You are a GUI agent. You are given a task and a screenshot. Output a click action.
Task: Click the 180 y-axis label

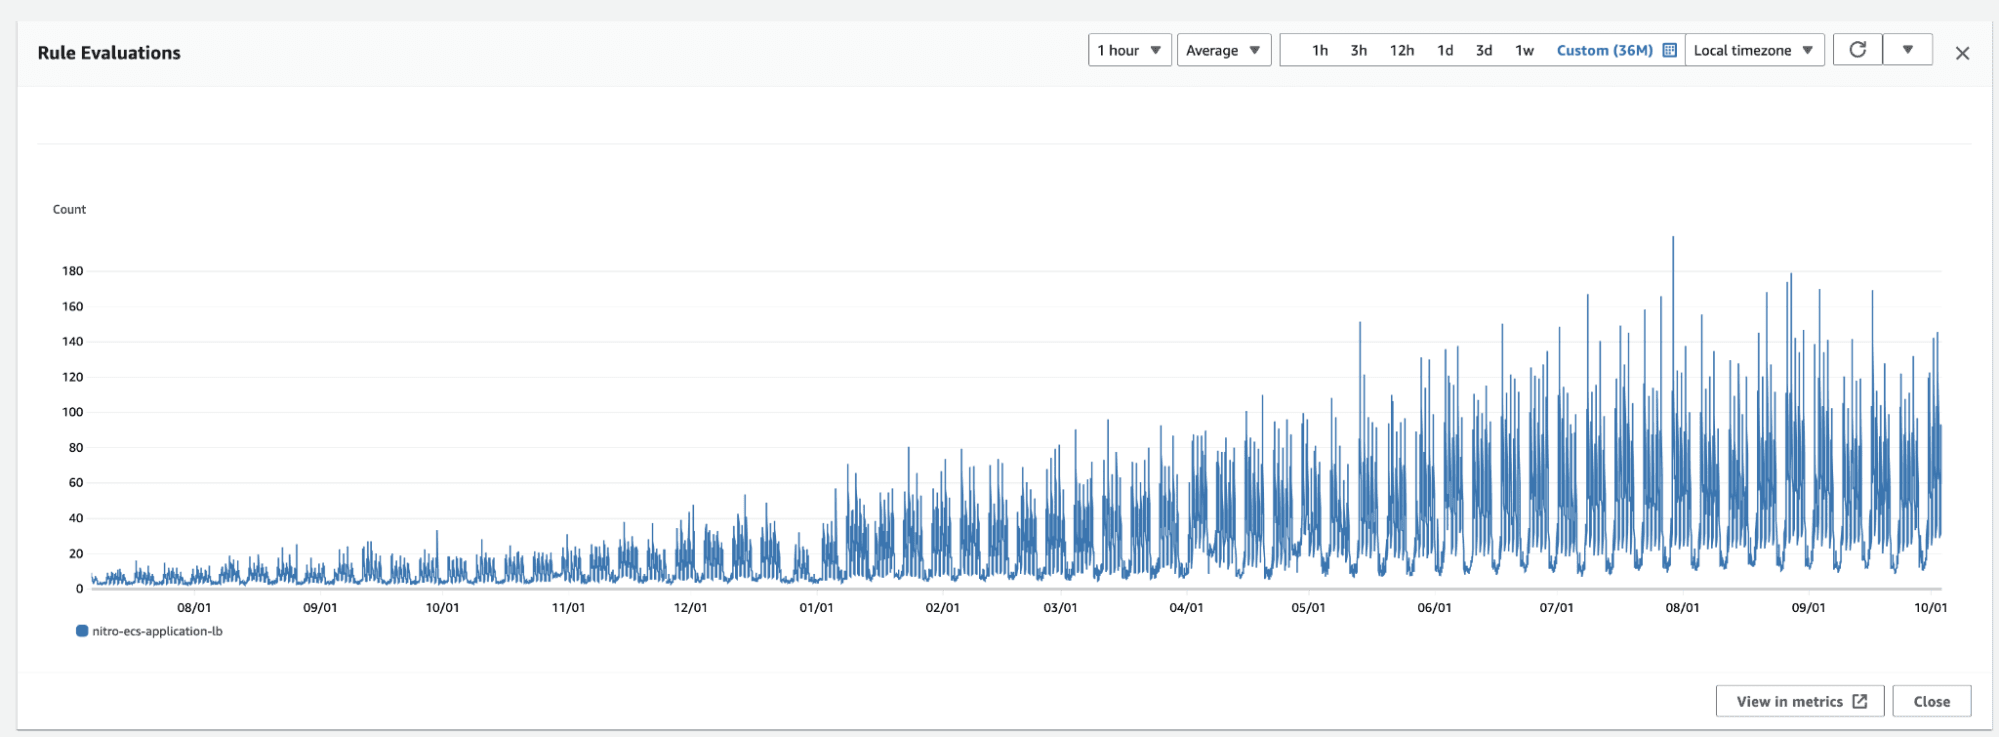pos(73,271)
